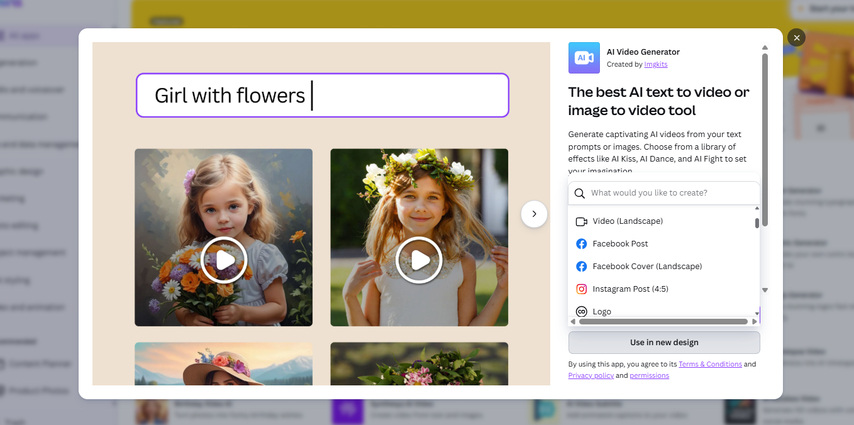
Task: Close the app dialog with the X button
Action: click(x=796, y=38)
